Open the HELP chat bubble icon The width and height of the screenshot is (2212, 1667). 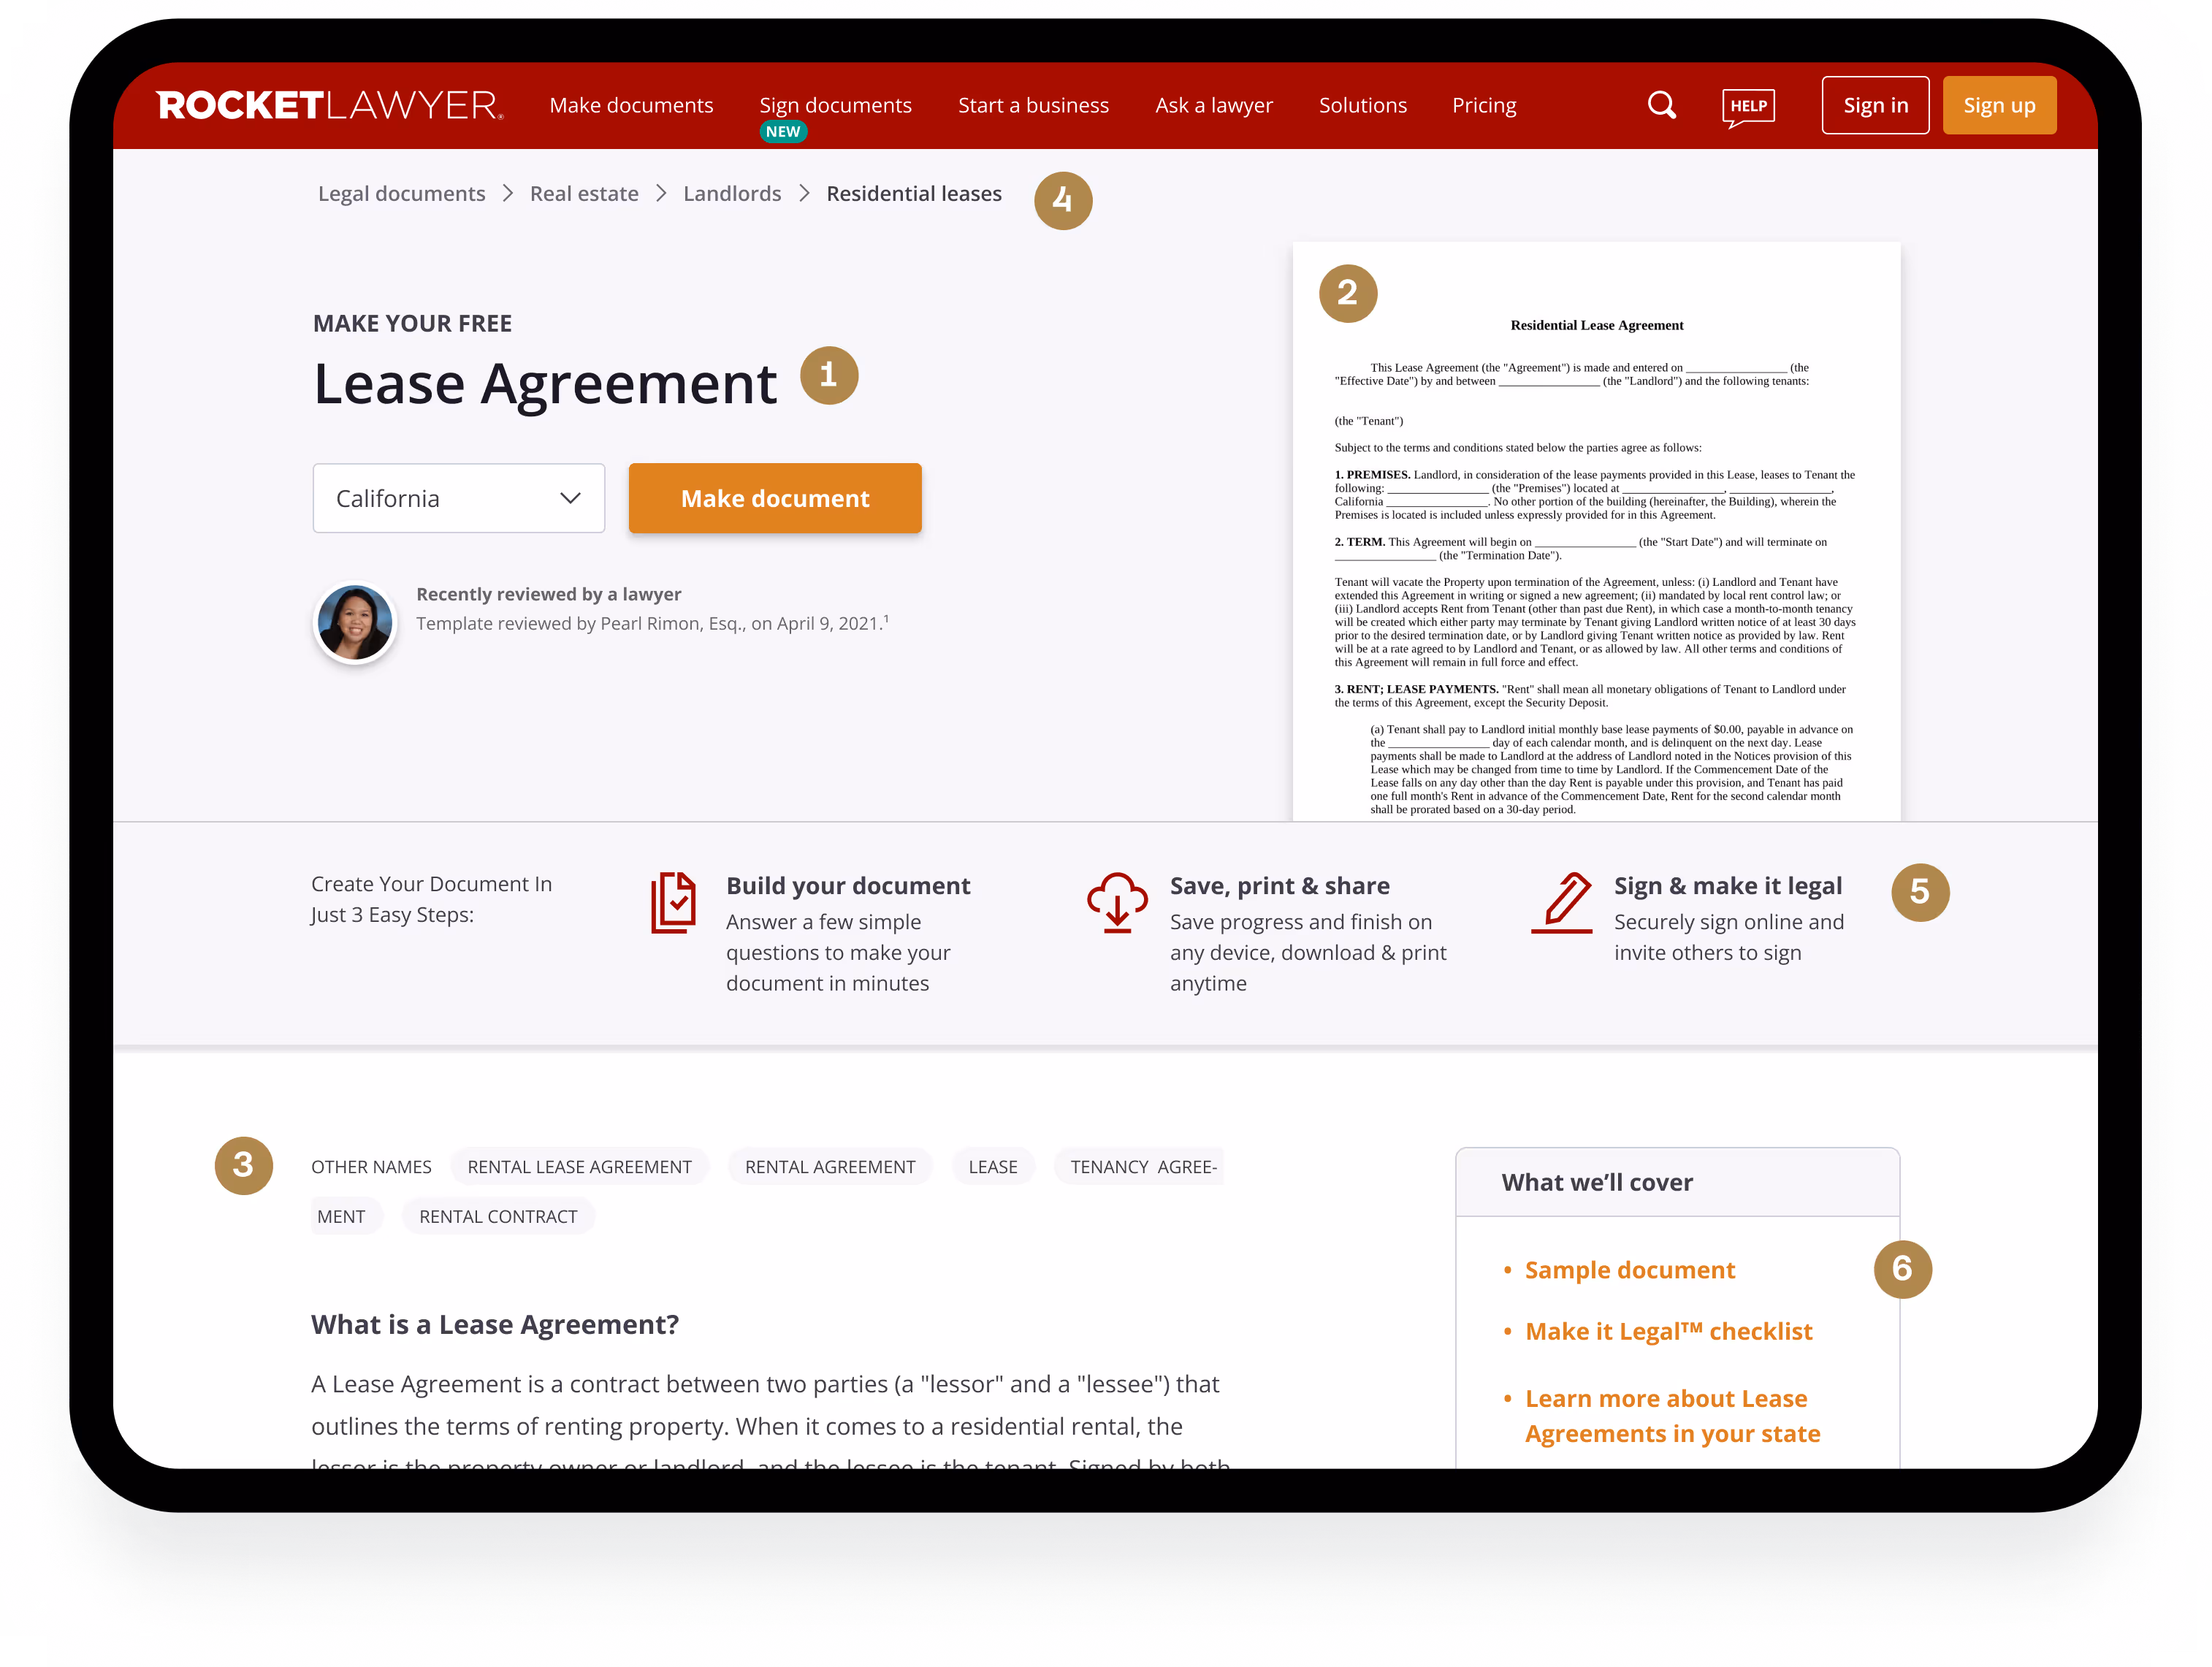click(x=1748, y=107)
